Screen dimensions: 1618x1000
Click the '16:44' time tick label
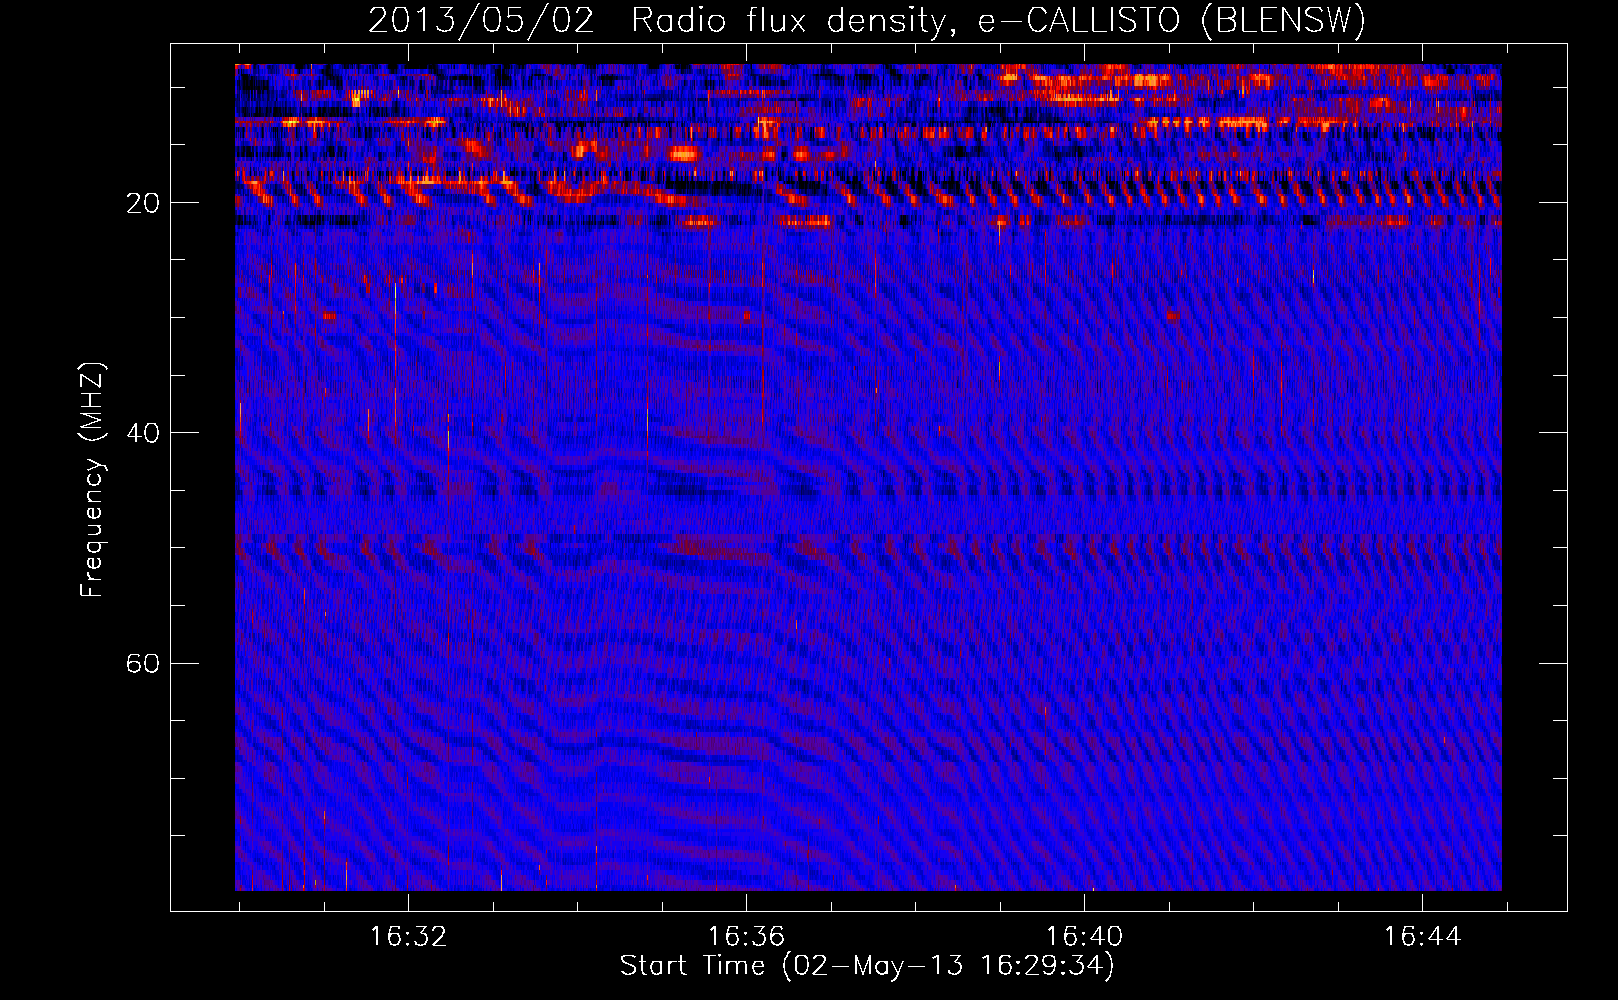1422,937
